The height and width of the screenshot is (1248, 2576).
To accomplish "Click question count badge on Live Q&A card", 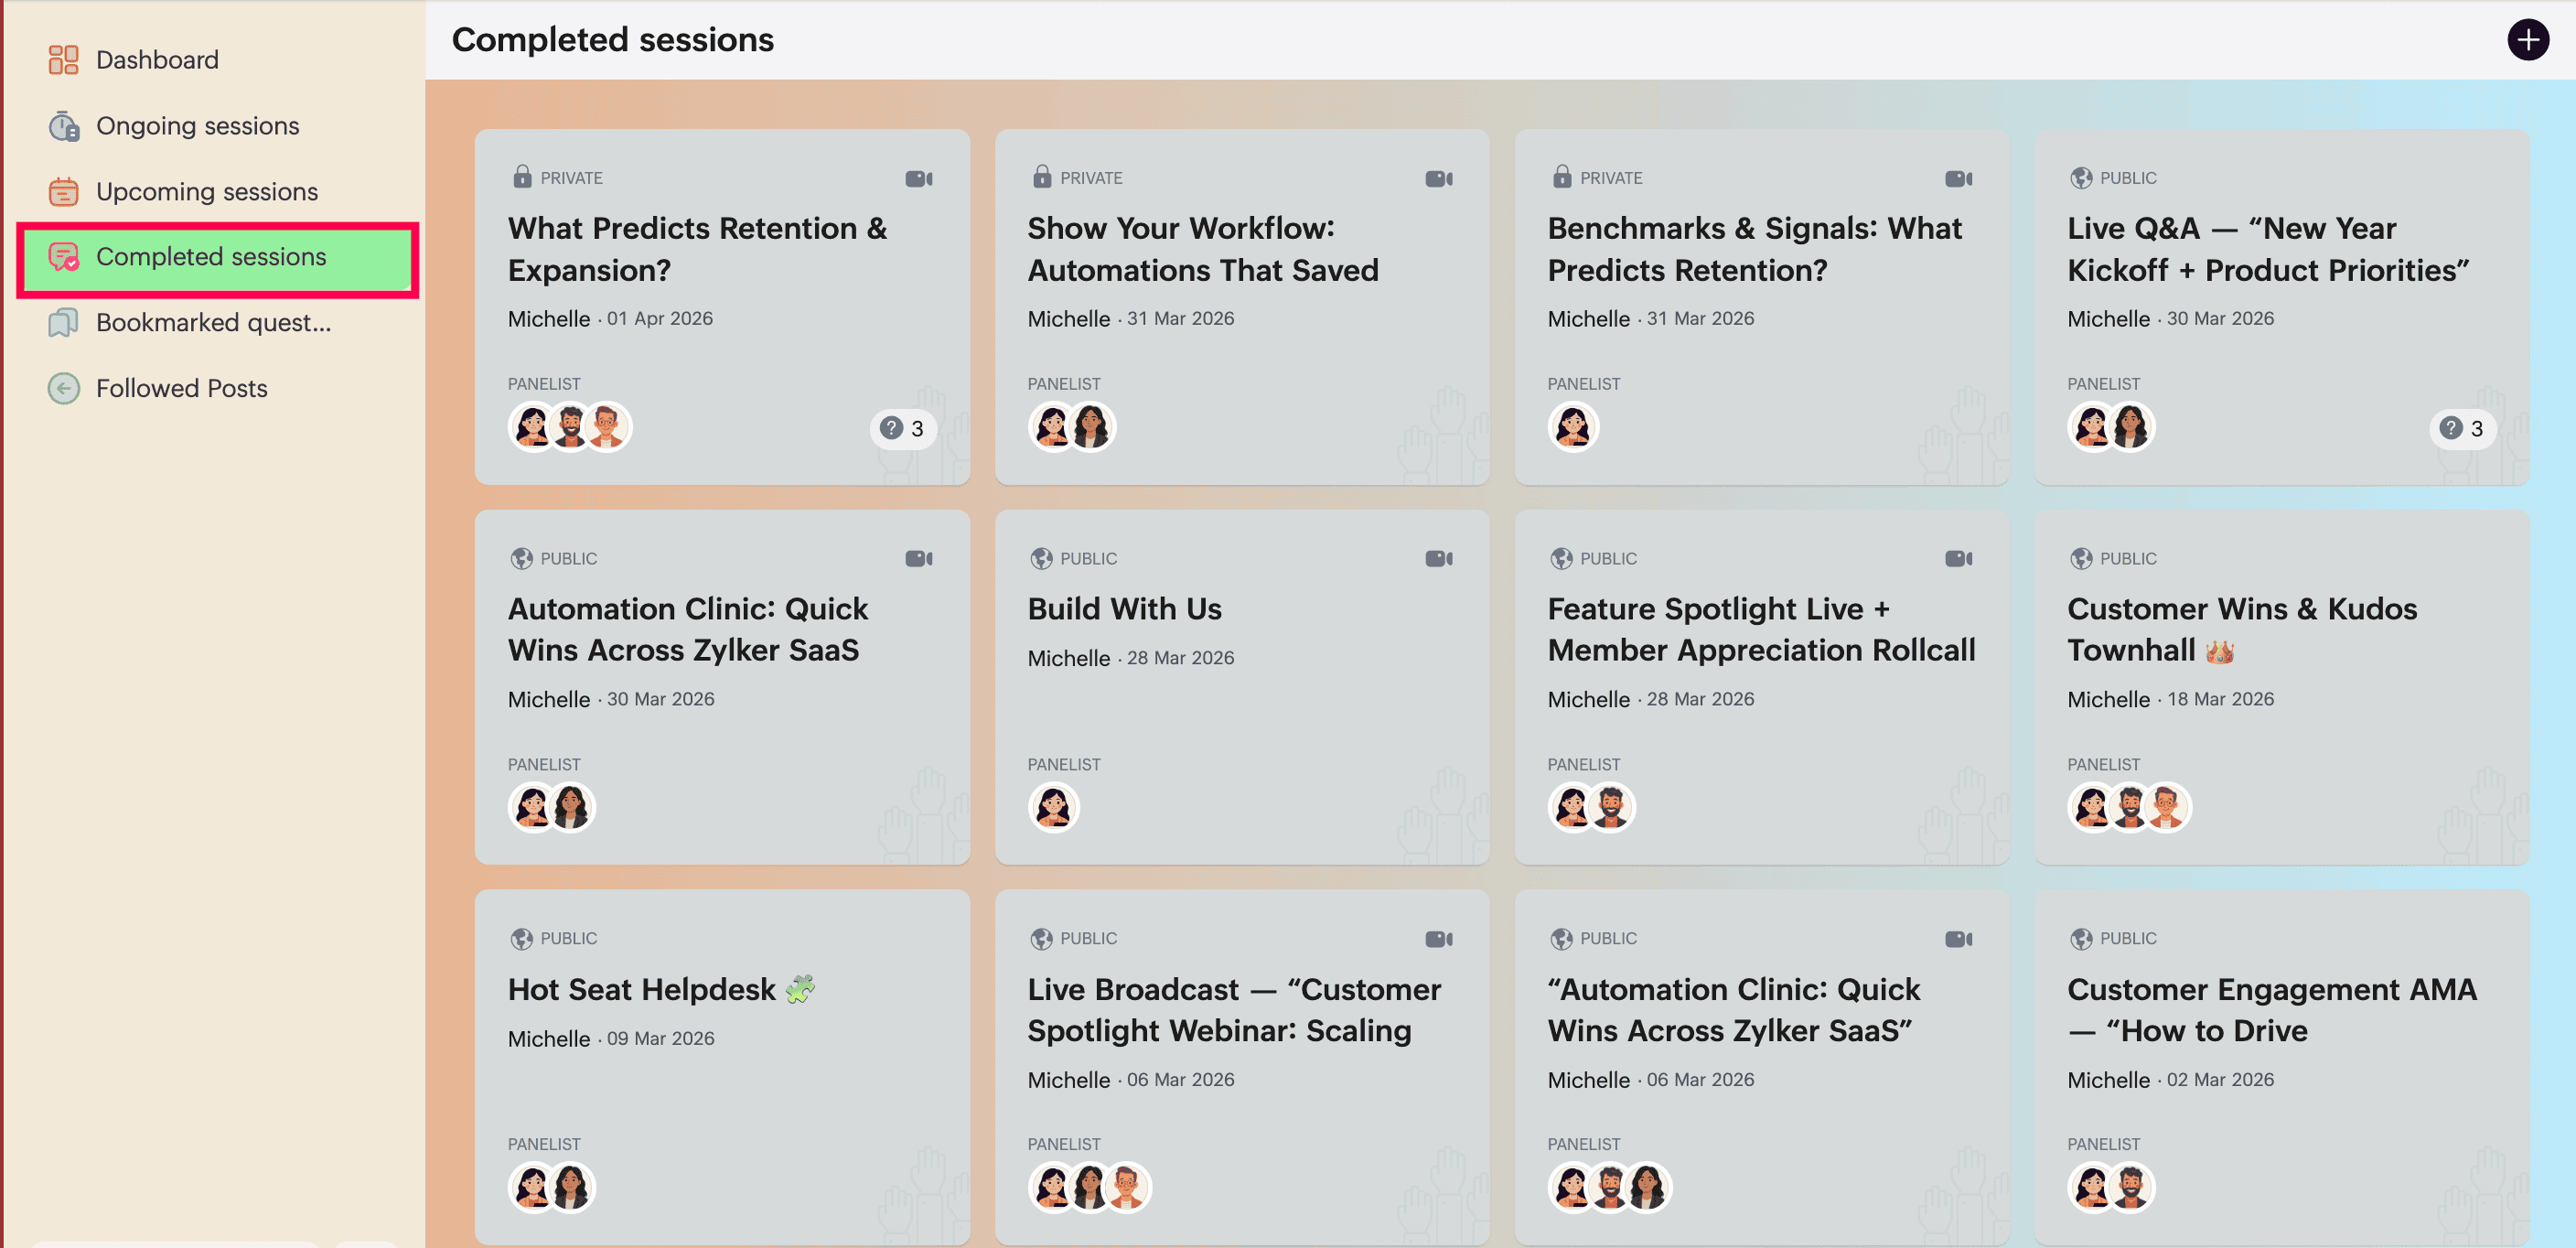I will point(2461,429).
